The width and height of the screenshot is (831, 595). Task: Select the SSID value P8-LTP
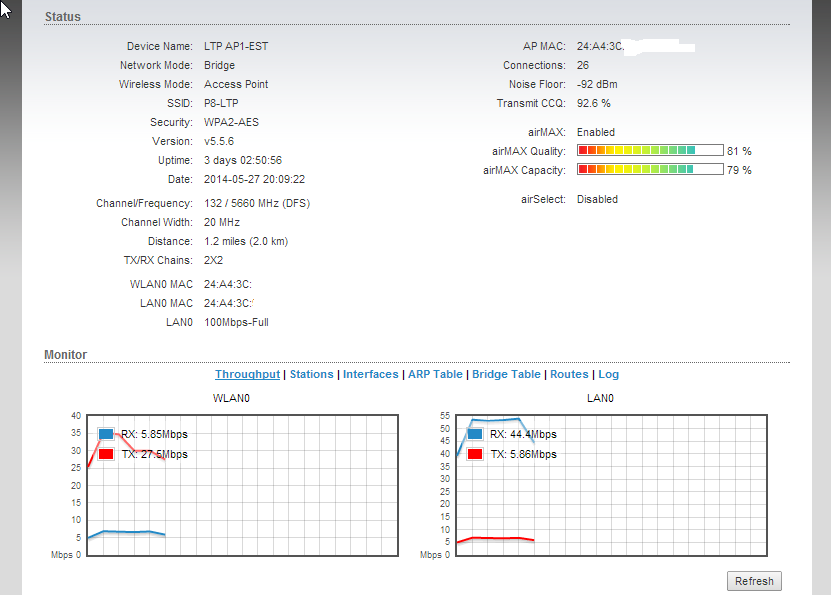click(221, 103)
